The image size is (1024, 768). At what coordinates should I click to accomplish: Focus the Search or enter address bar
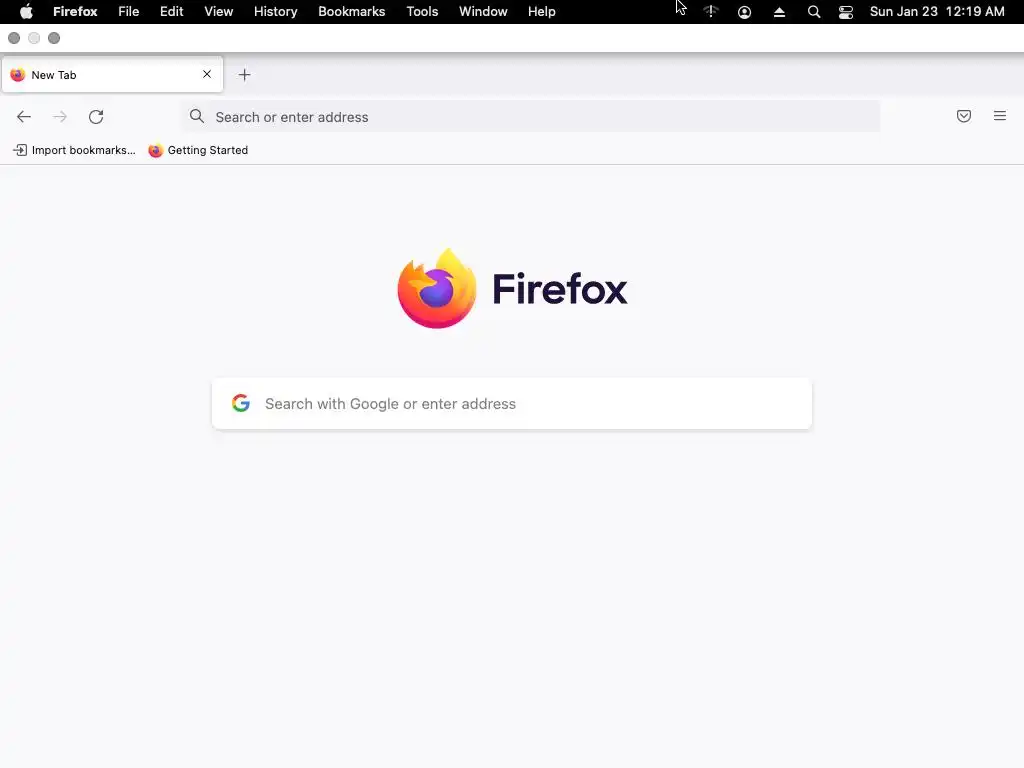pos(530,116)
